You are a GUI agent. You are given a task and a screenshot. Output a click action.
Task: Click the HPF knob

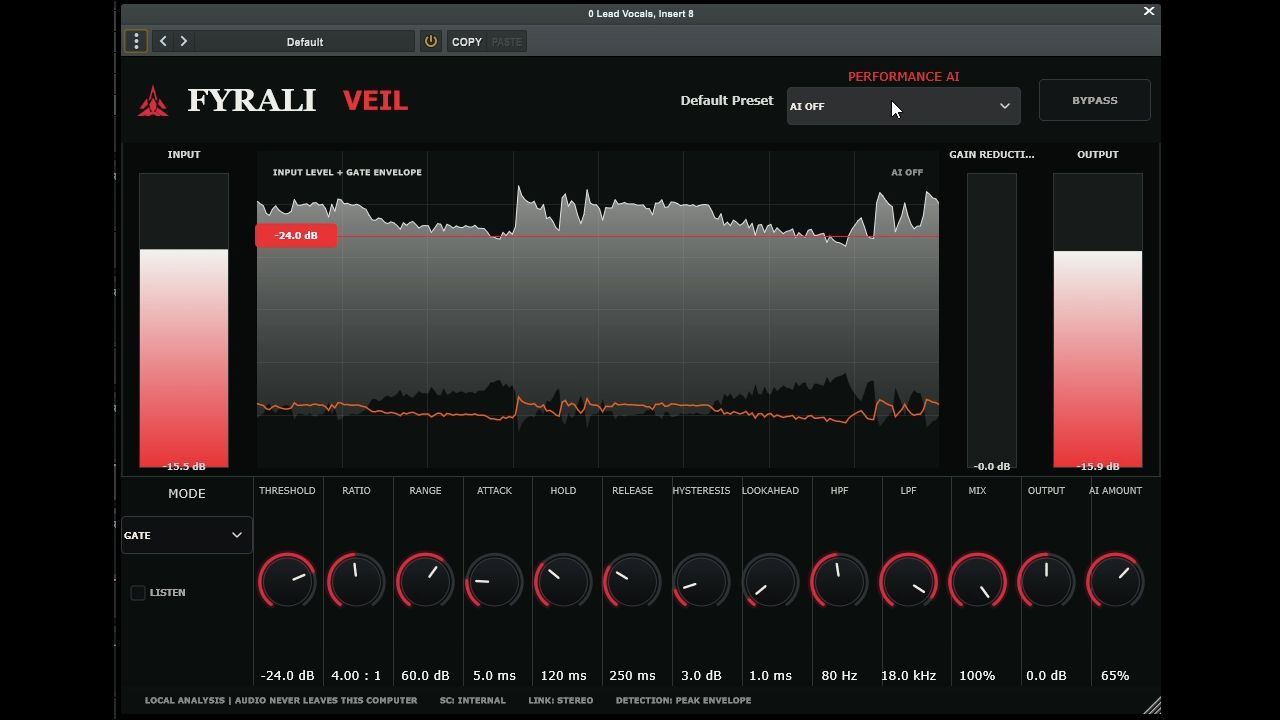pos(839,581)
